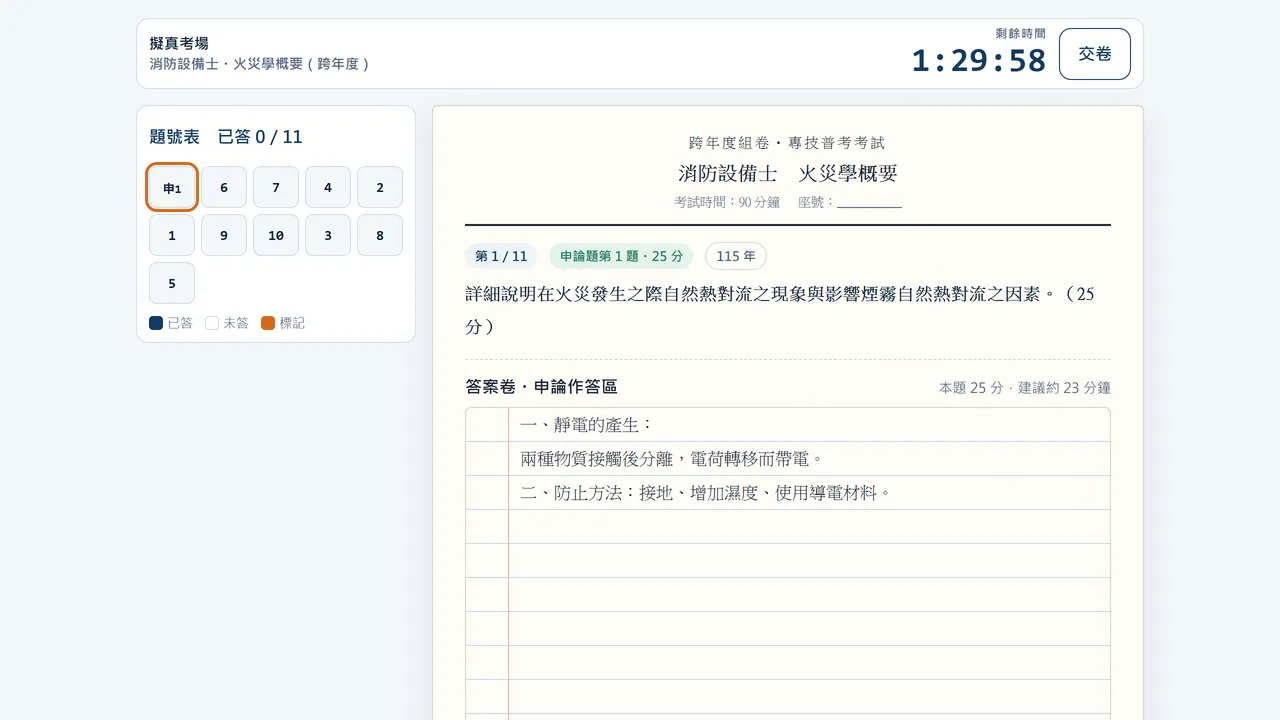Jump to question 2 in the grid
1280x720 pixels.
click(380, 188)
